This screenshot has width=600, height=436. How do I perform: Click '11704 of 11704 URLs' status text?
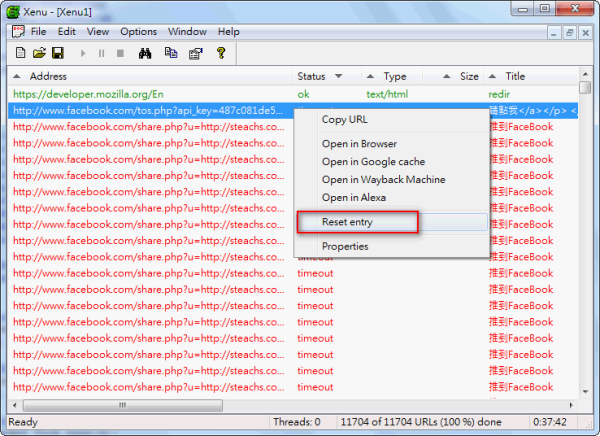pyautogui.click(x=421, y=422)
